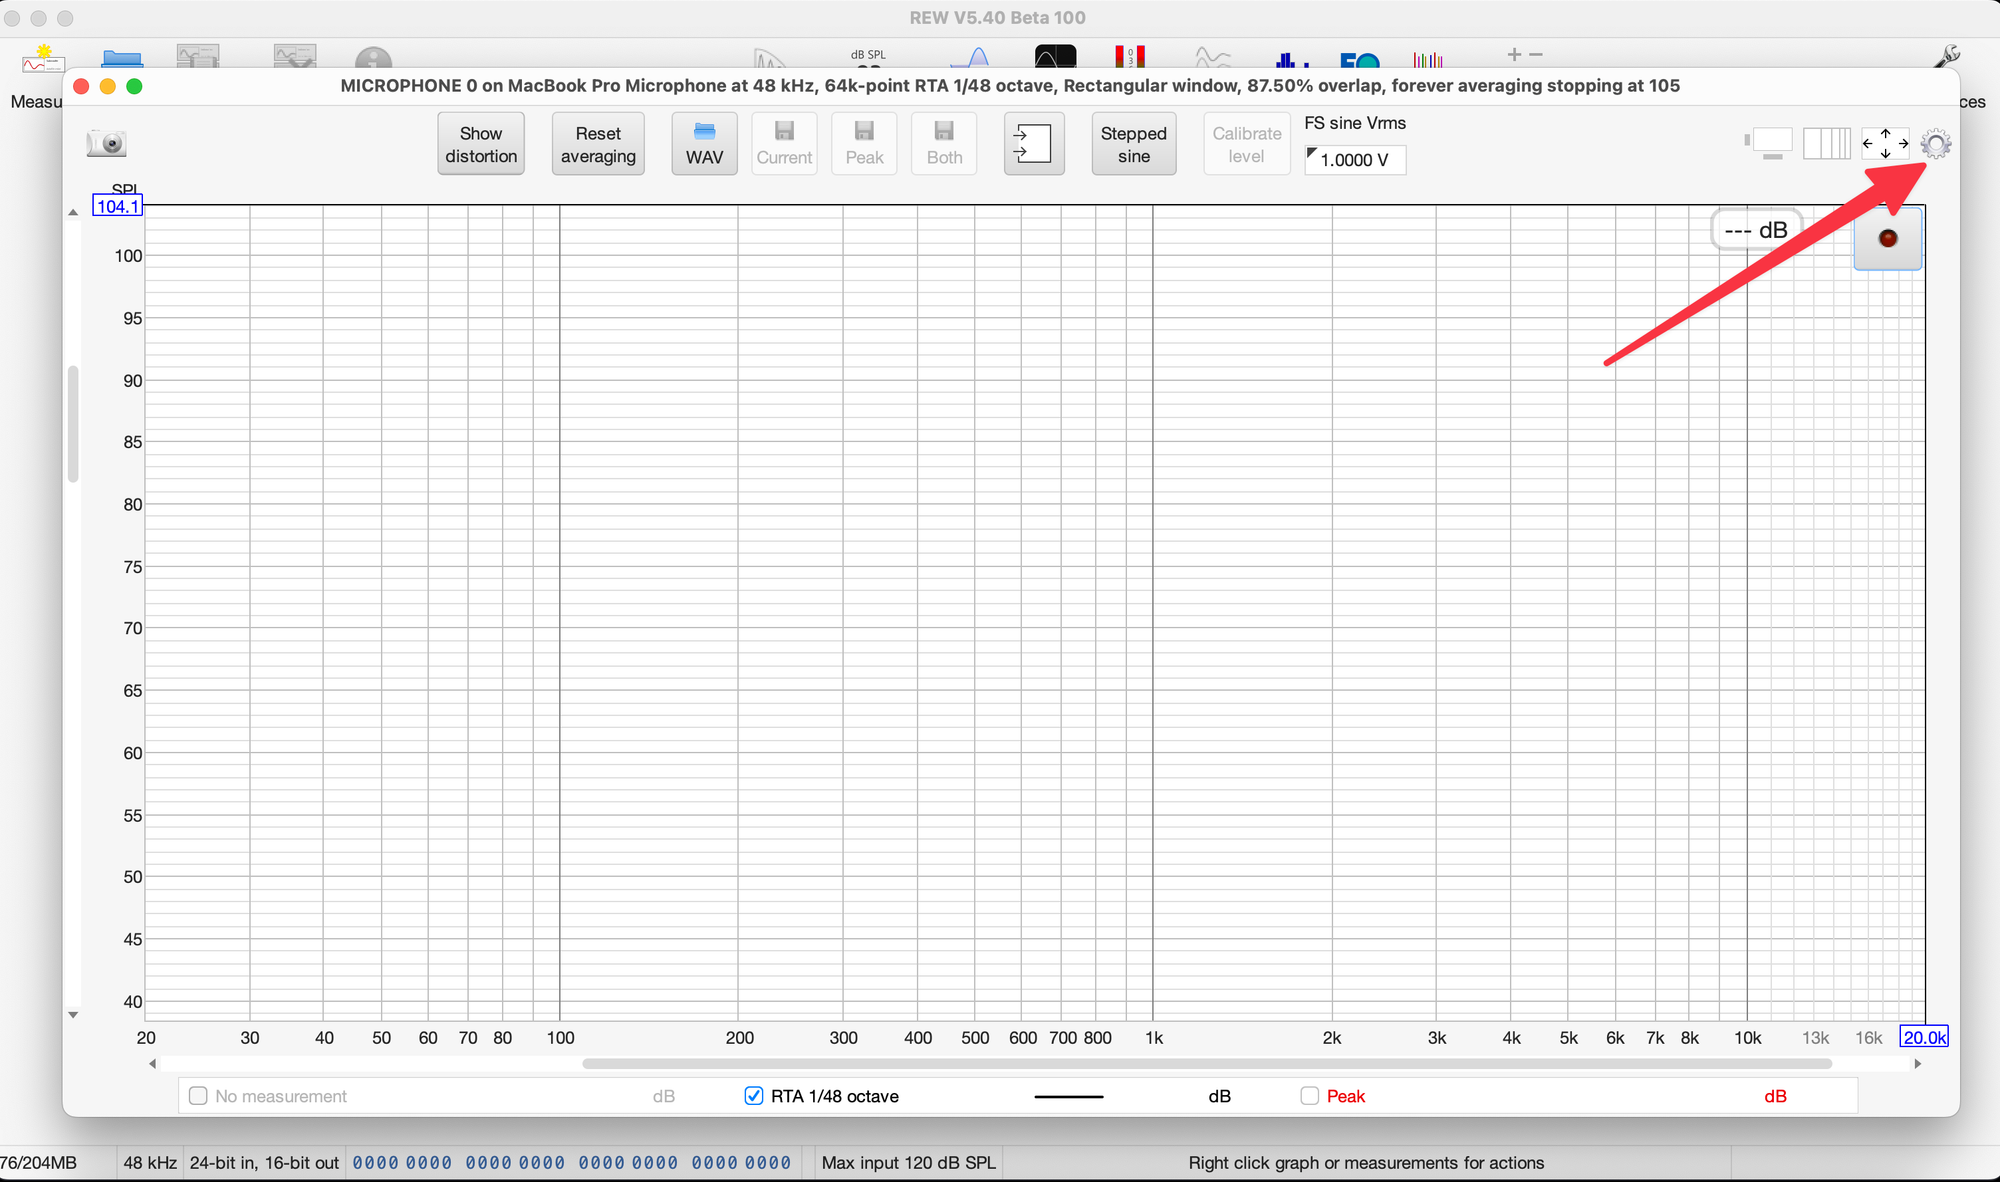The height and width of the screenshot is (1182, 2000).
Task: Uncheck the RTA 1/48 octave checkbox
Action: coord(754,1096)
